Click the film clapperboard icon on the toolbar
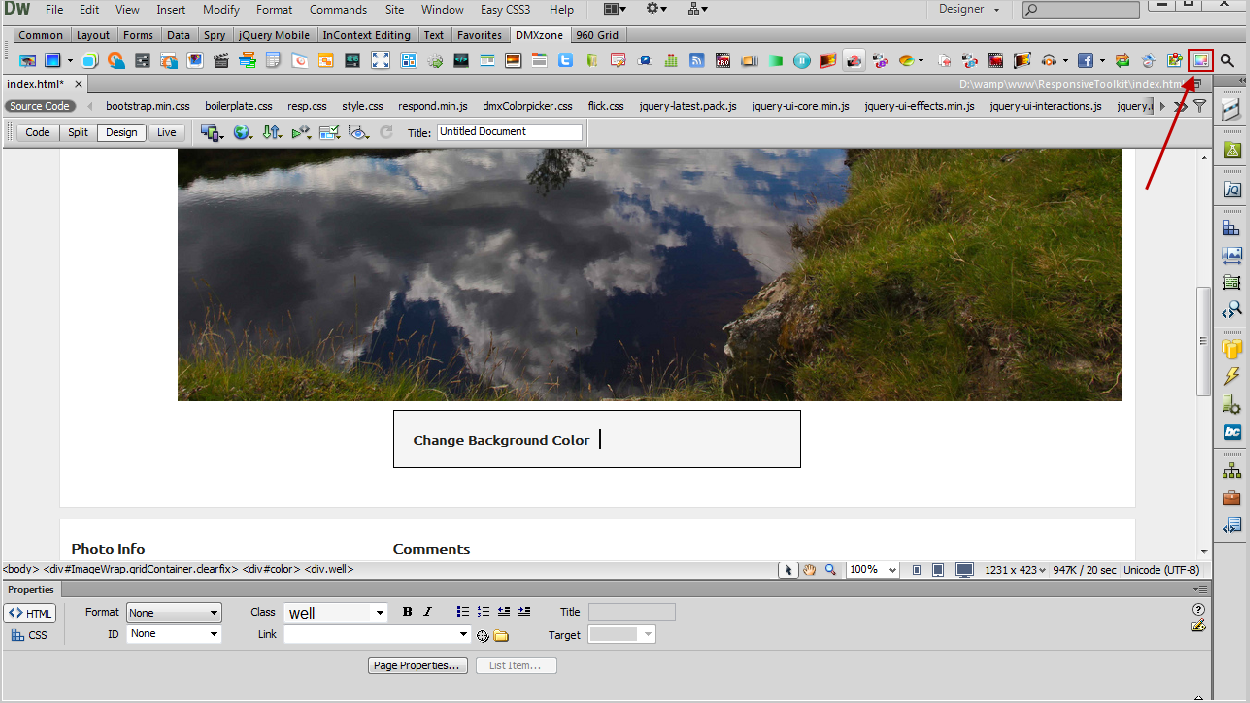1250x703 pixels. [221, 61]
